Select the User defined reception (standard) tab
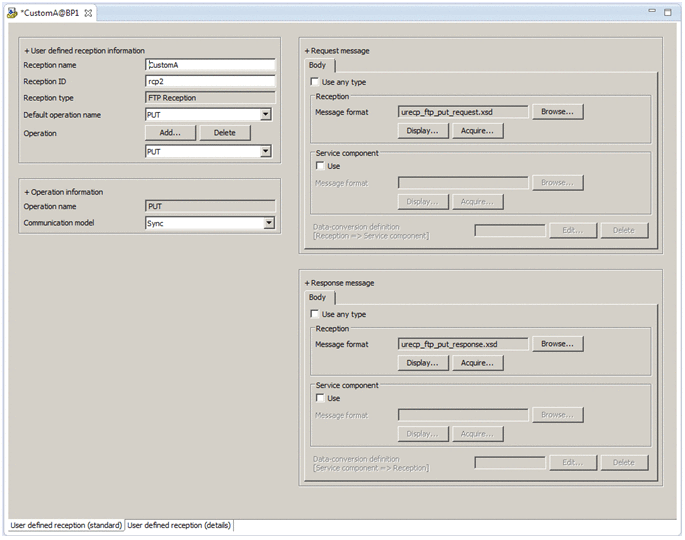This screenshot has height=540, width=685. pyautogui.click(x=66, y=525)
